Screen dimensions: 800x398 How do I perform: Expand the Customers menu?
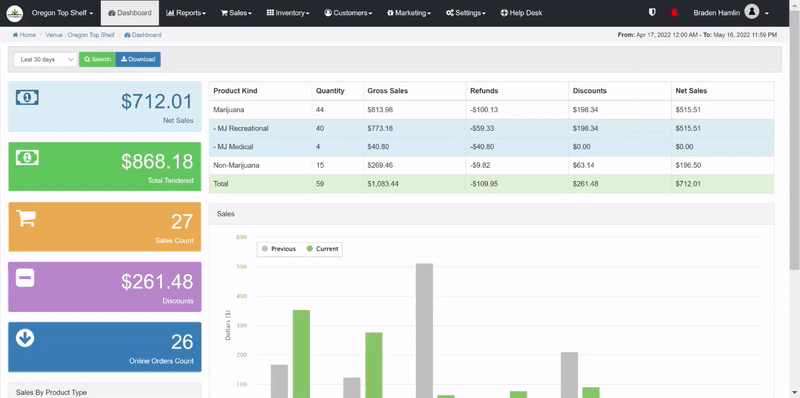pos(348,13)
